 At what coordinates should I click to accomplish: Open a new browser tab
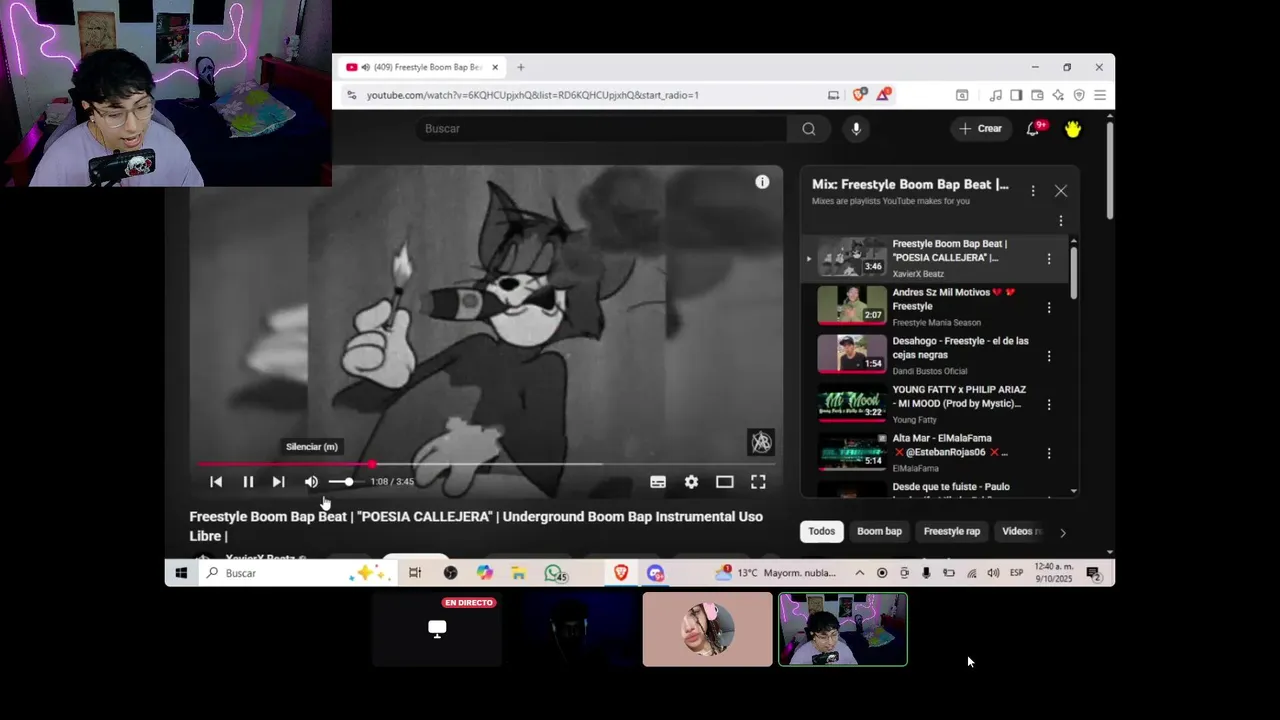pyautogui.click(x=520, y=67)
